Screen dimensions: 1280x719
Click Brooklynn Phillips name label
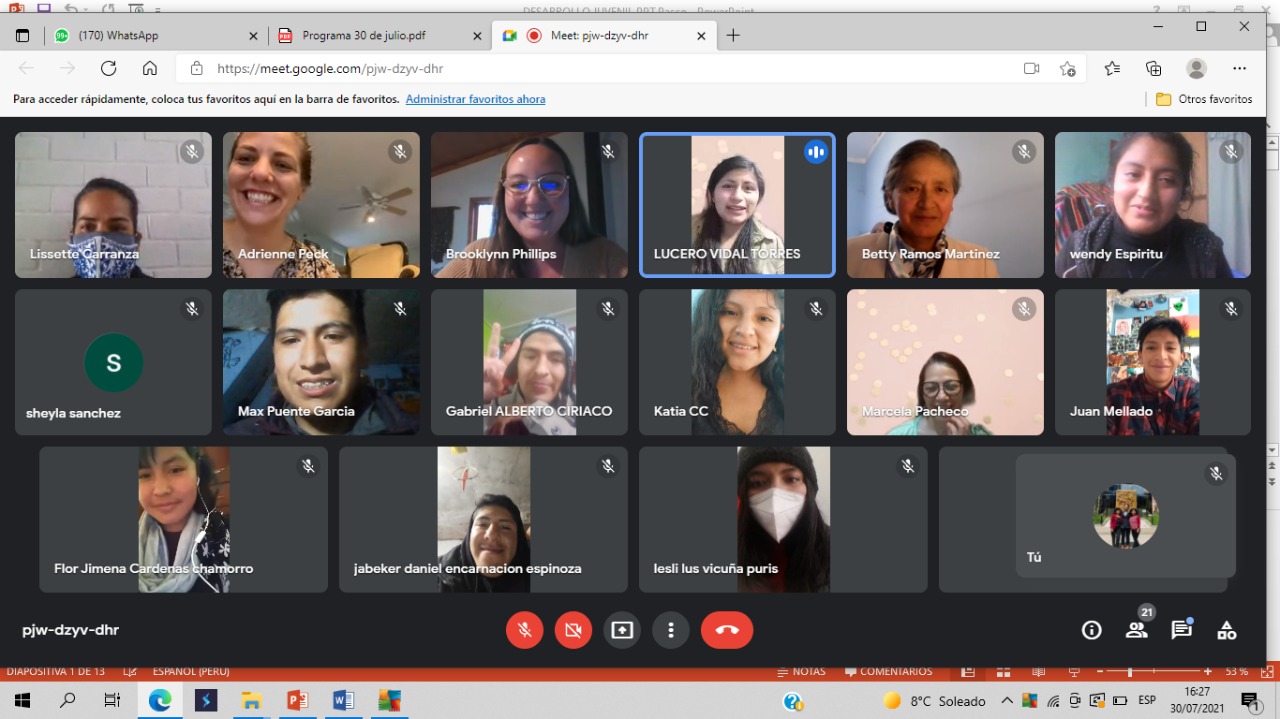coord(501,254)
